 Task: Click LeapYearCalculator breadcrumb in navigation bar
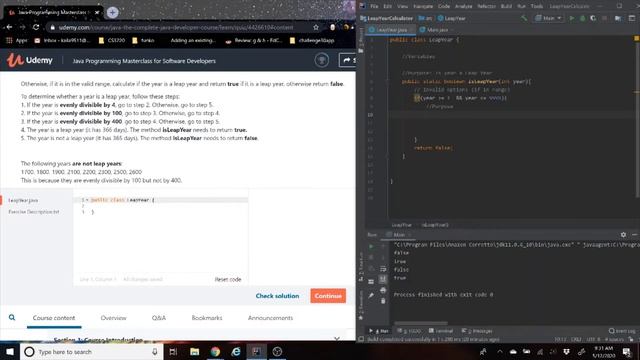click(x=386, y=18)
